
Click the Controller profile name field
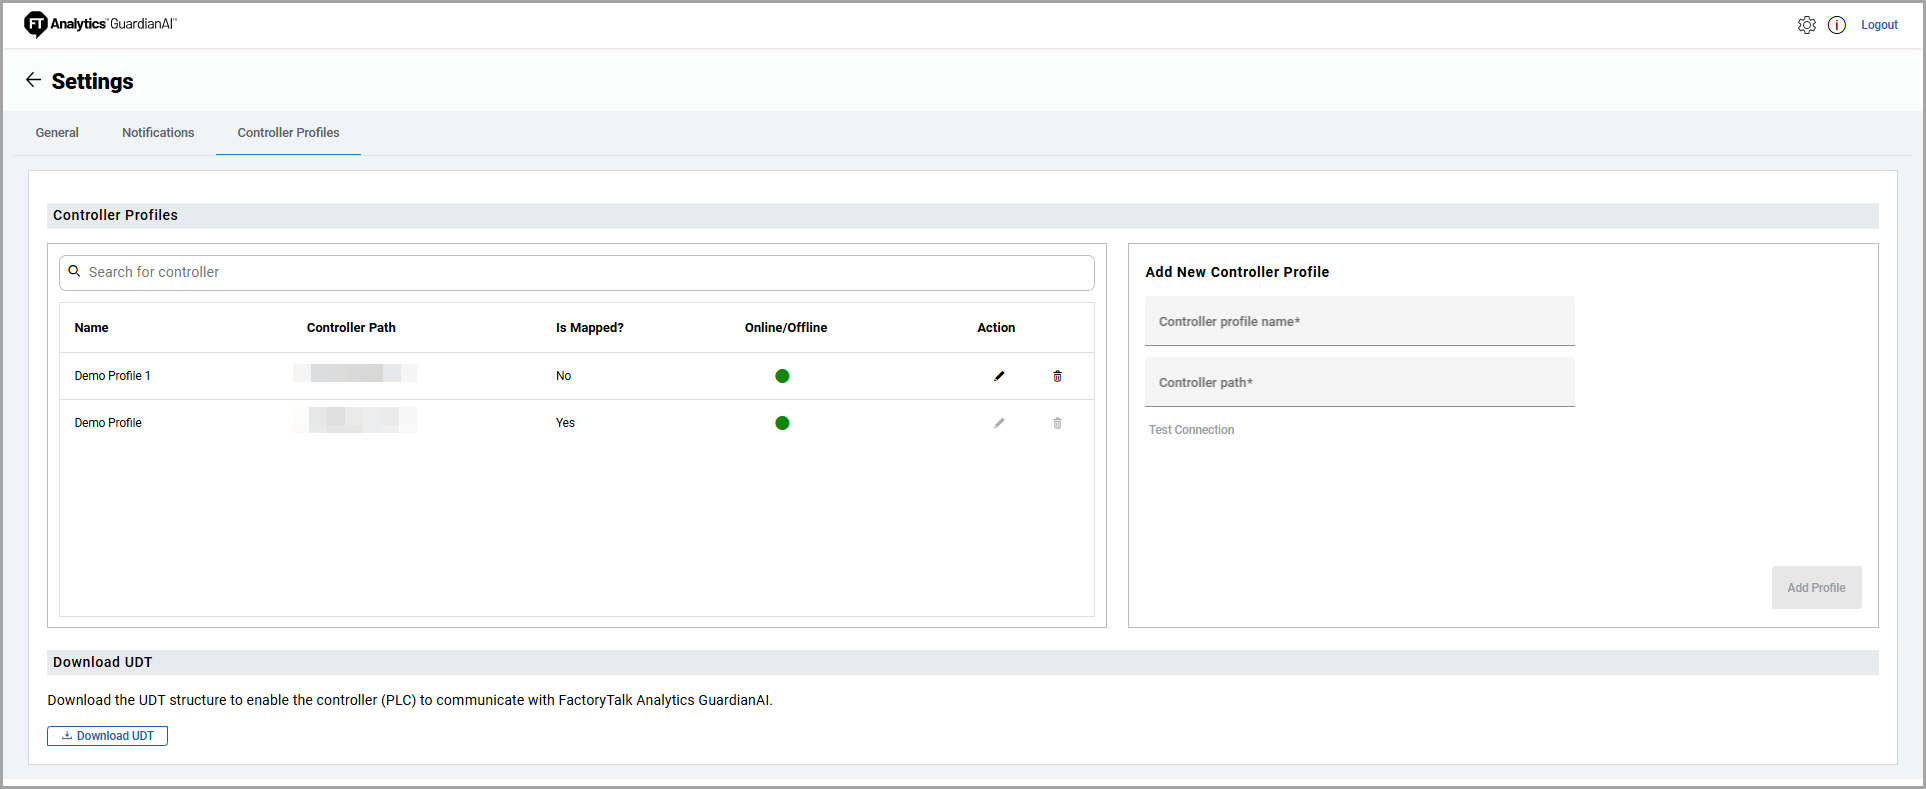(x=1359, y=322)
